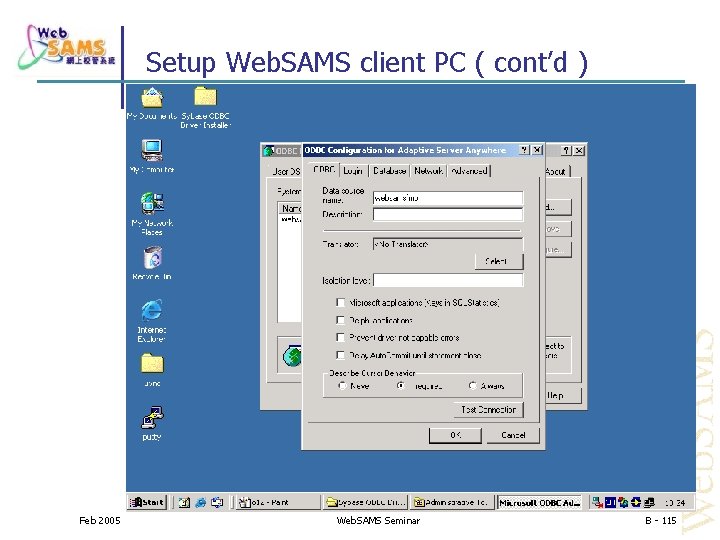
Task: Cancel the ODBC configuration dialog
Action: [x=513, y=435]
